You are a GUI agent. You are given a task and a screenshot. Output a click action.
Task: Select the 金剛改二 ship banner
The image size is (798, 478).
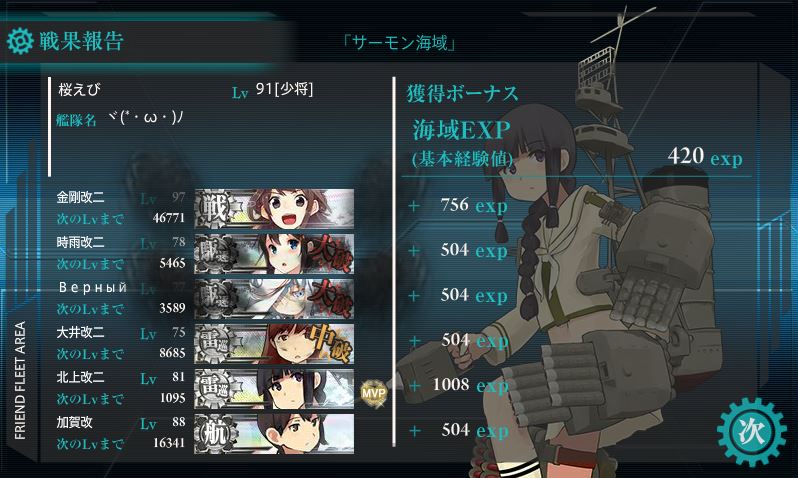click(274, 208)
